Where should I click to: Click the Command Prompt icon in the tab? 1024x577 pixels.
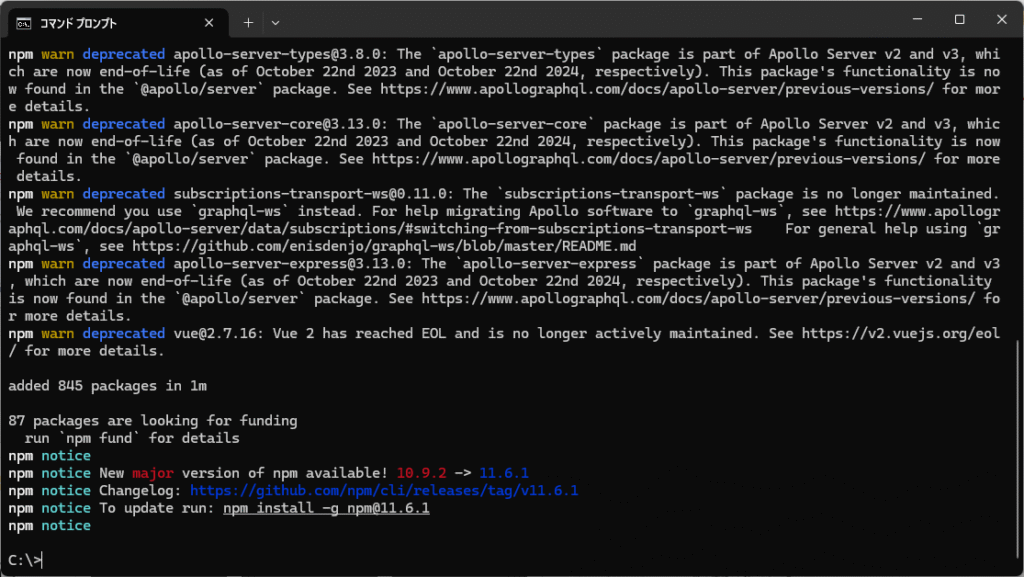[x=24, y=22]
